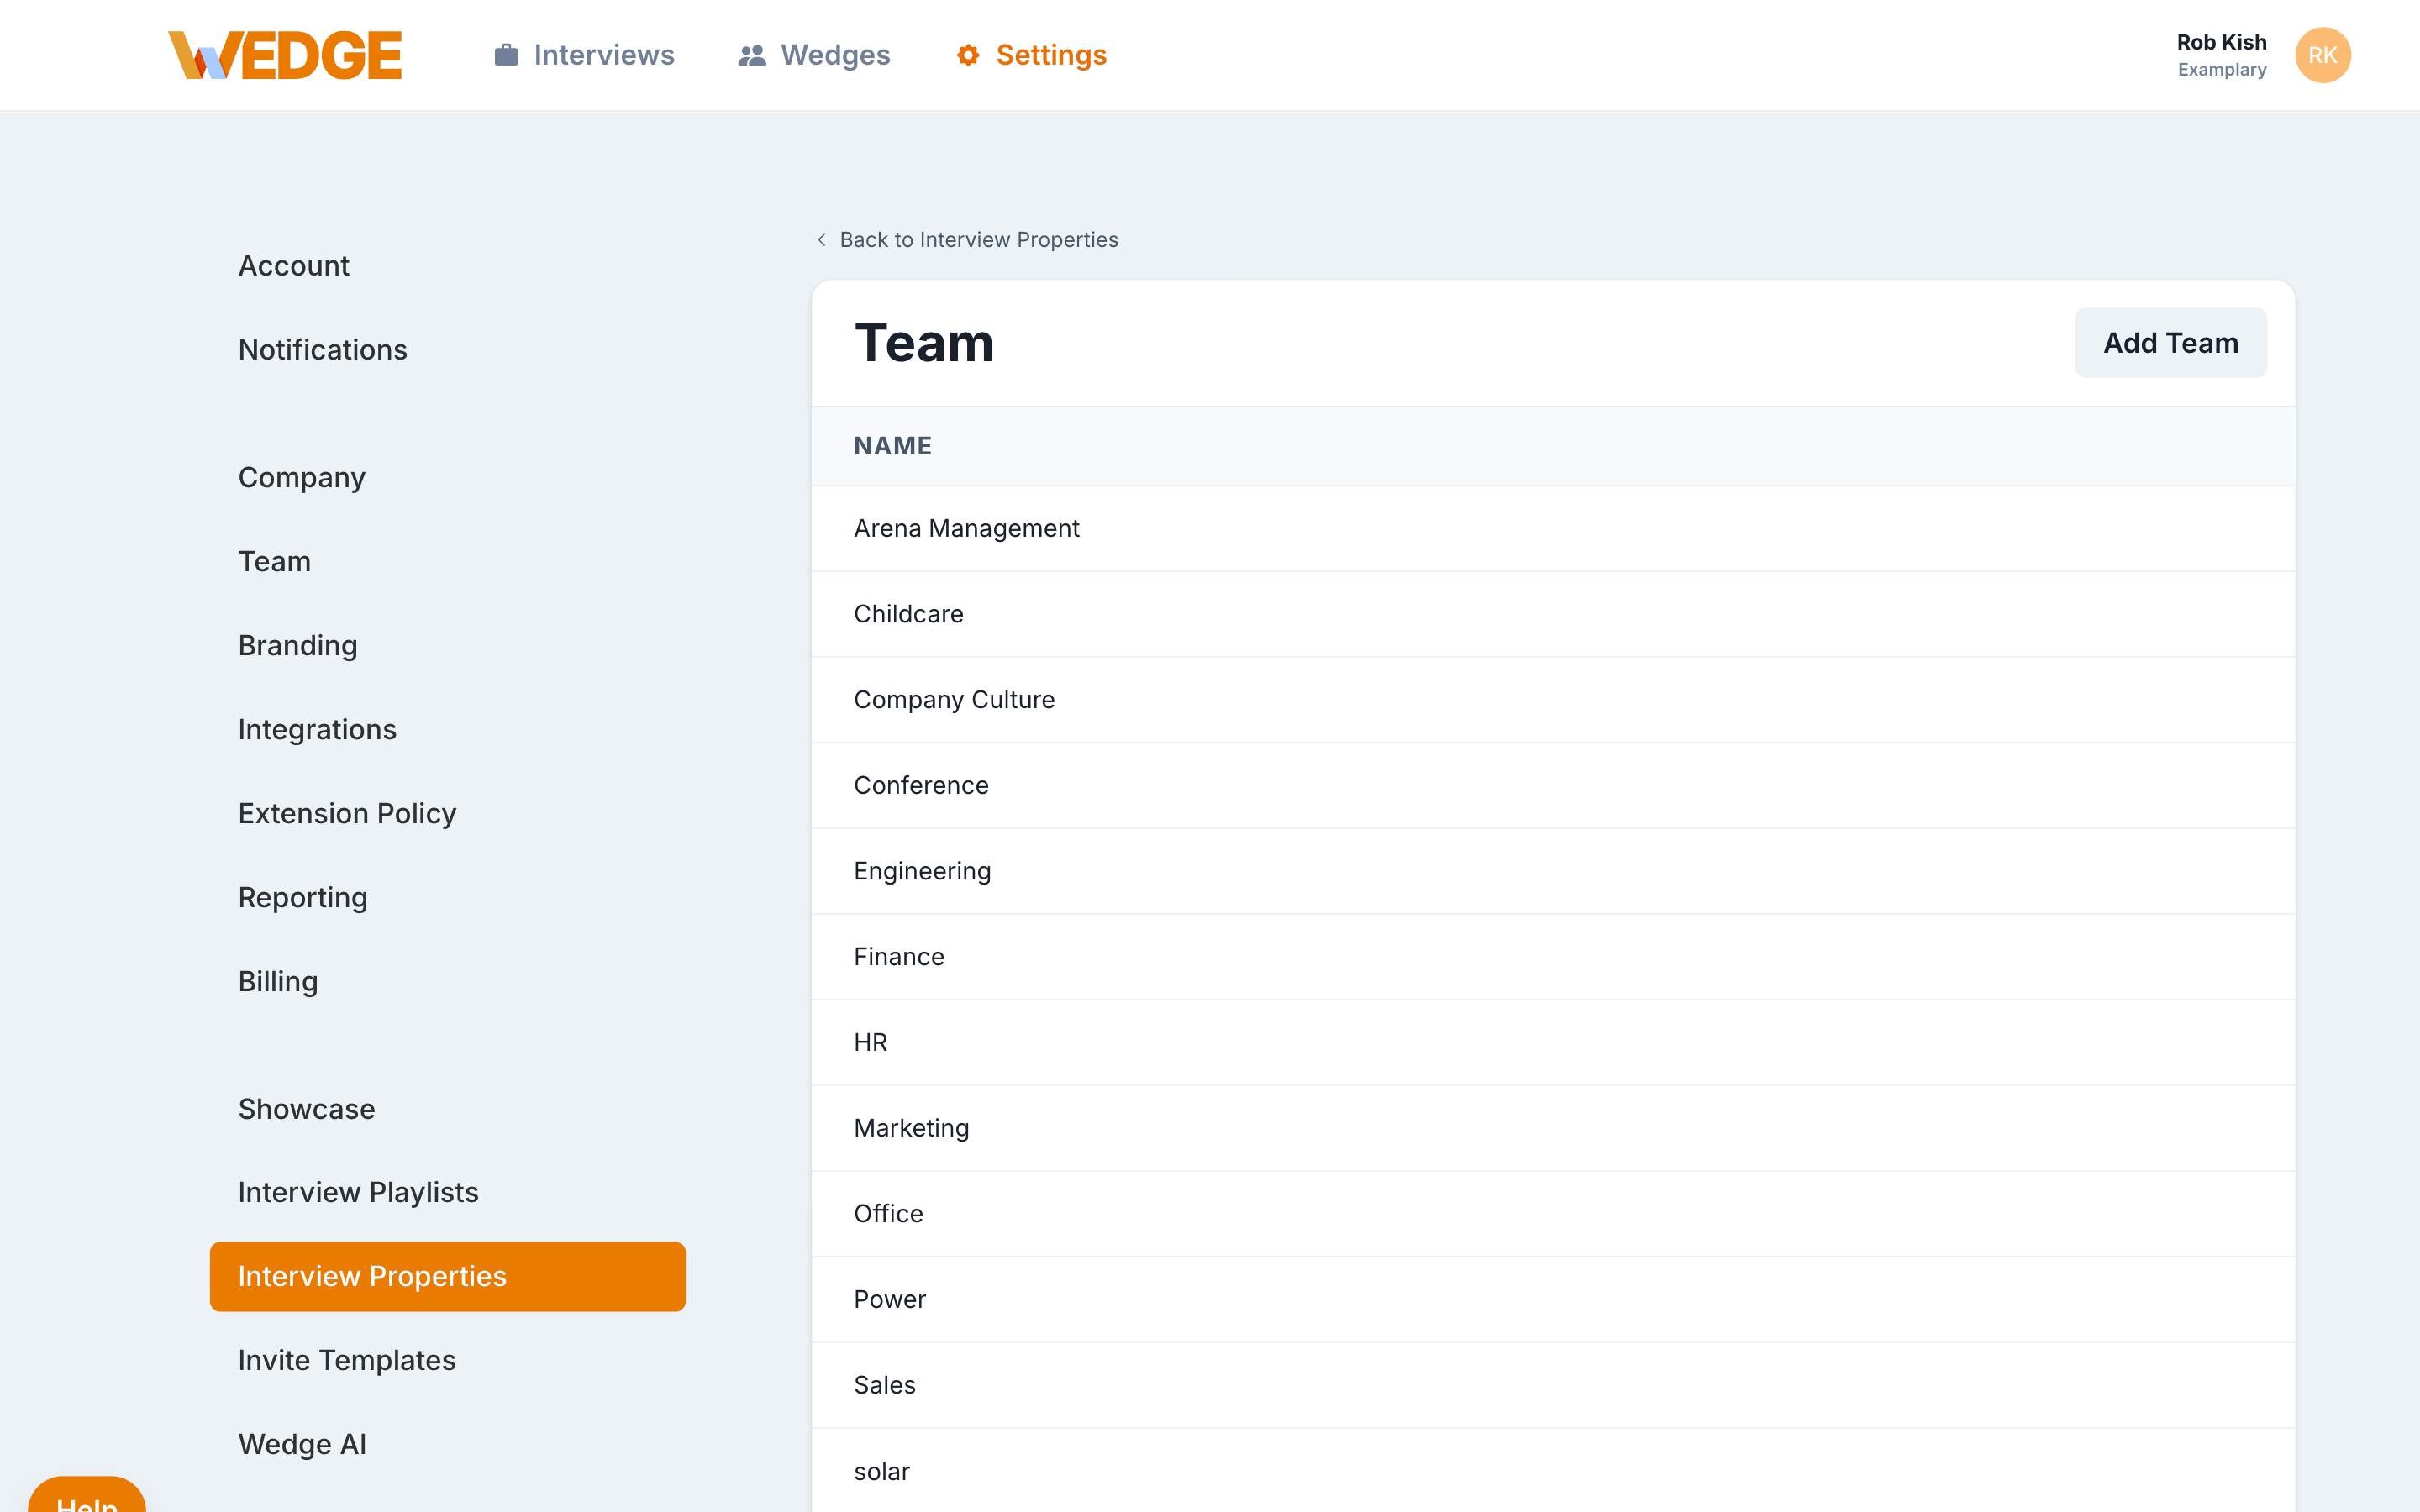Navigate to Billing settings
This screenshot has height=1512, width=2420.
click(278, 981)
